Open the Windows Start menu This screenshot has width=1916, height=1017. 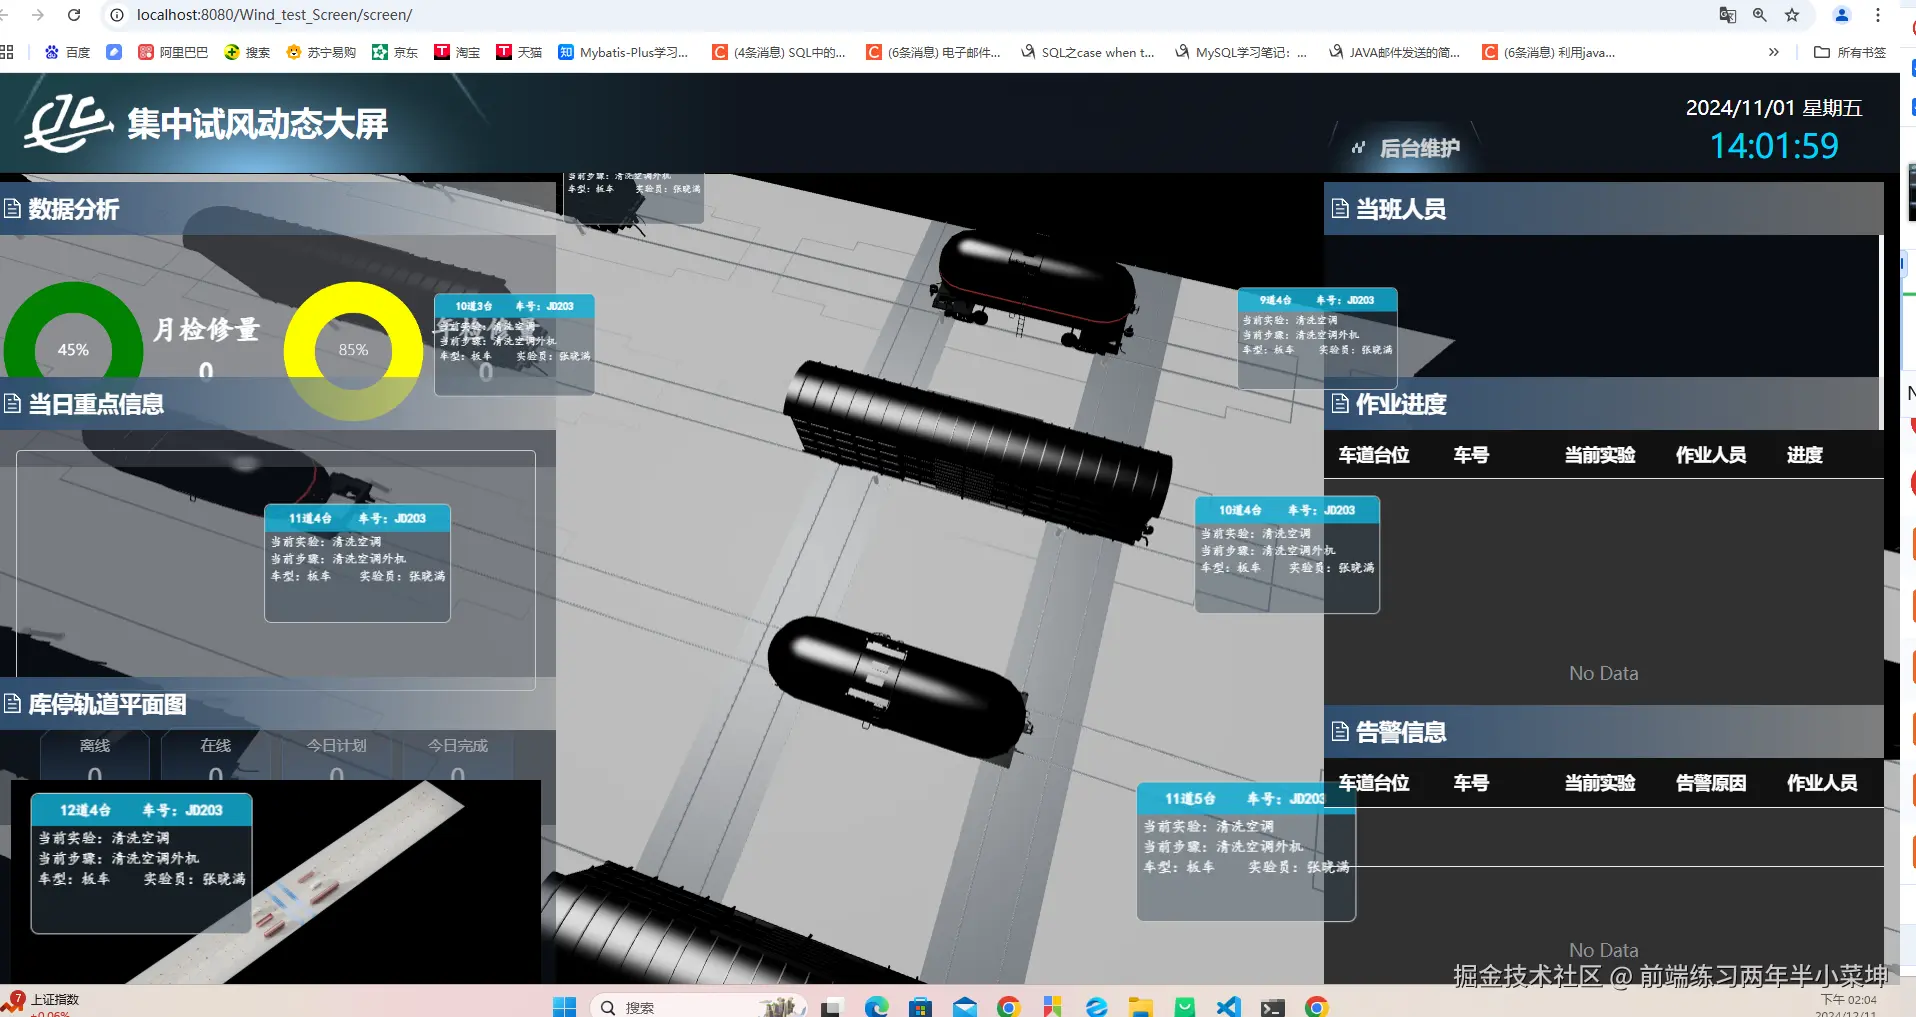coord(565,1007)
